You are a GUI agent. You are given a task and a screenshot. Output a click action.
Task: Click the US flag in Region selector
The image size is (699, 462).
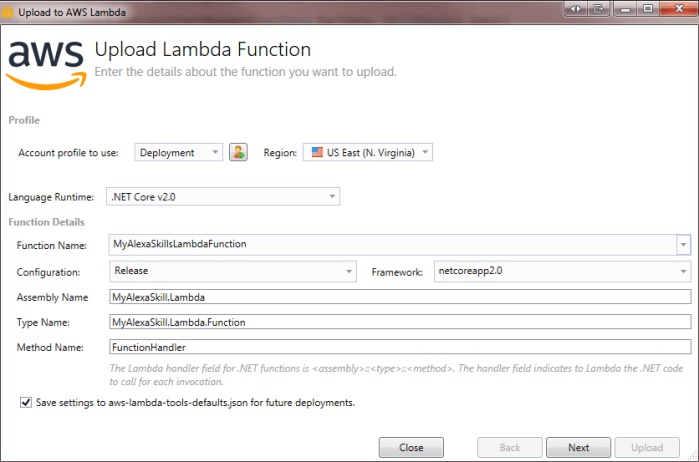click(x=317, y=152)
